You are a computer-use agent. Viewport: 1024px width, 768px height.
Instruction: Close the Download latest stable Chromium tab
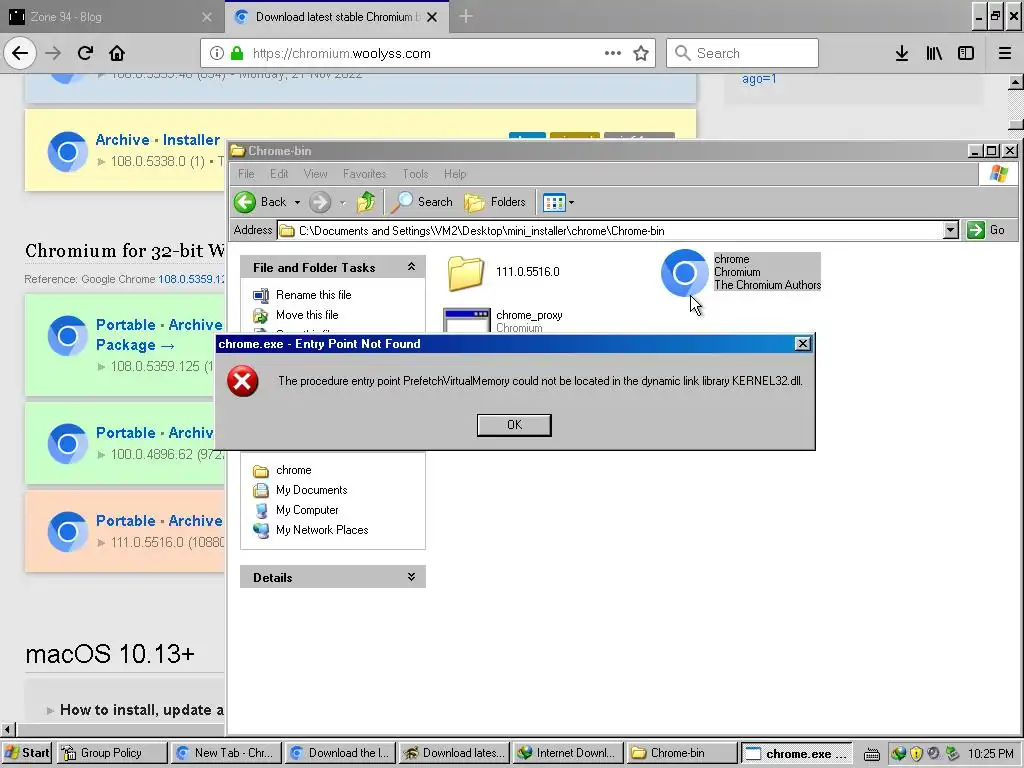point(432,17)
